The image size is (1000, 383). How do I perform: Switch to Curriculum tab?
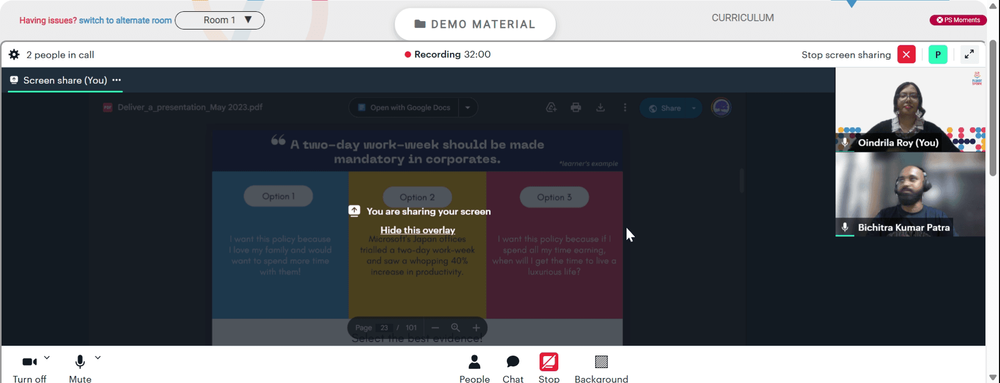tap(742, 18)
